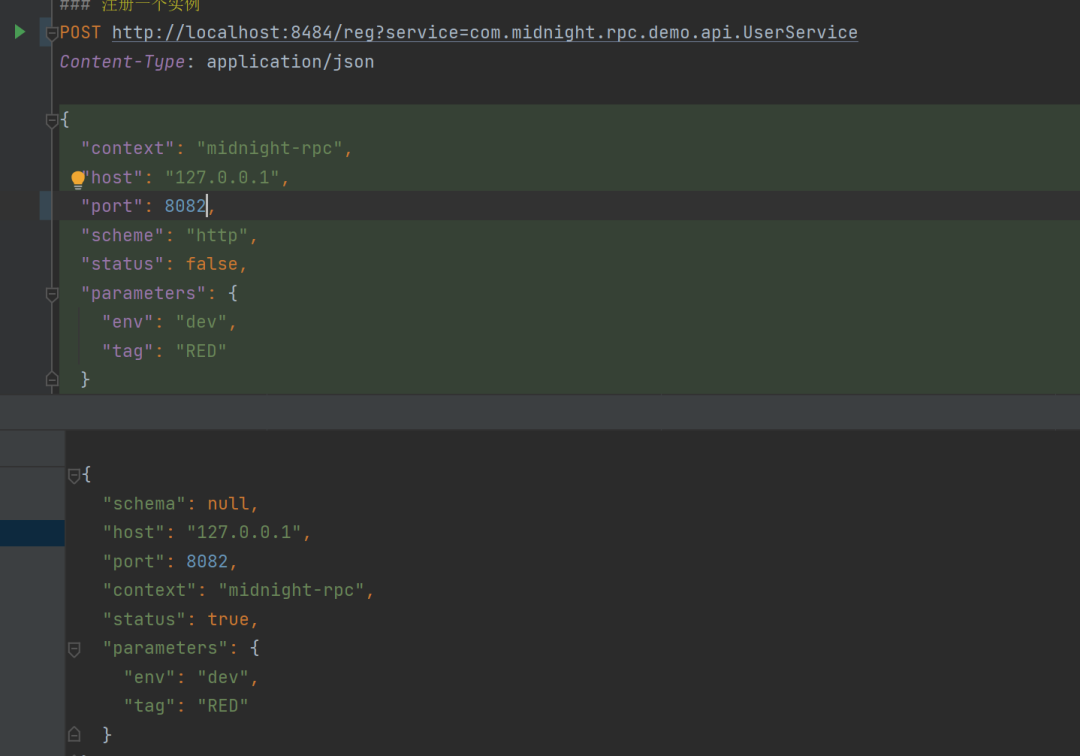The height and width of the screenshot is (756, 1080).
Task: Collapse the request "parameters" object fold
Action: coord(52,294)
